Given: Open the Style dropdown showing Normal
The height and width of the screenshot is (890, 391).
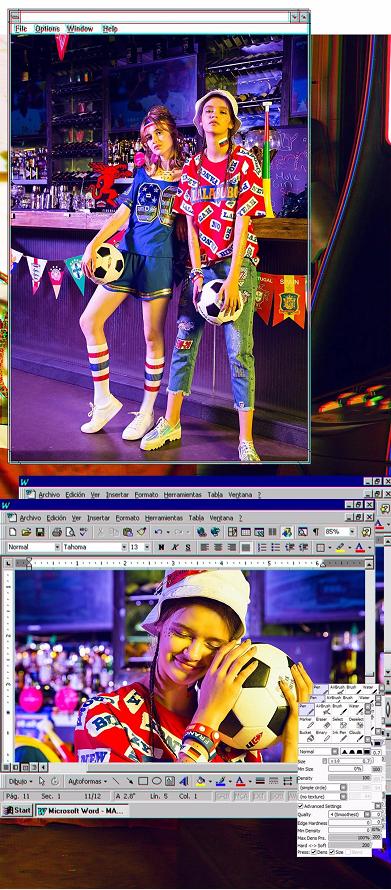Looking at the screenshot, I should click(57, 547).
